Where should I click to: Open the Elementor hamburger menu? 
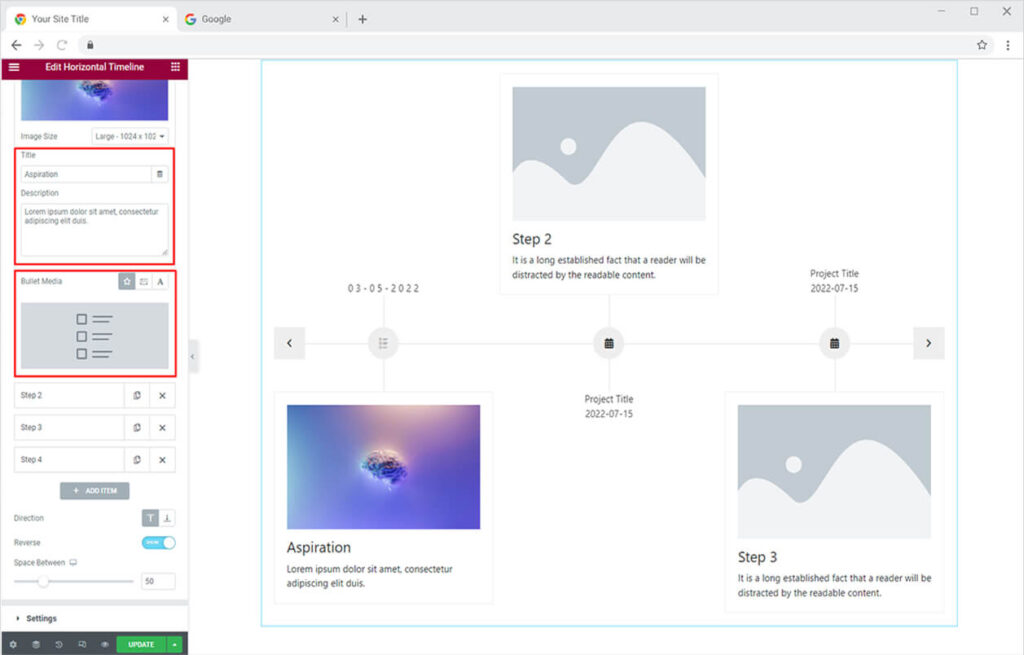[x=13, y=67]
